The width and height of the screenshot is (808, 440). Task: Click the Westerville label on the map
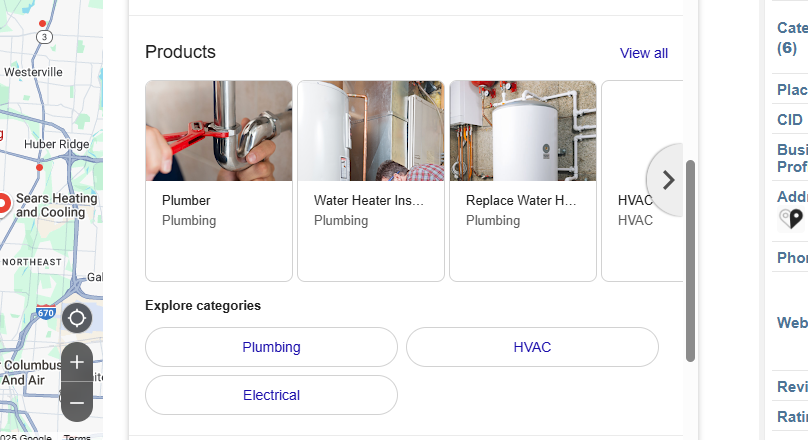point(34,72)
